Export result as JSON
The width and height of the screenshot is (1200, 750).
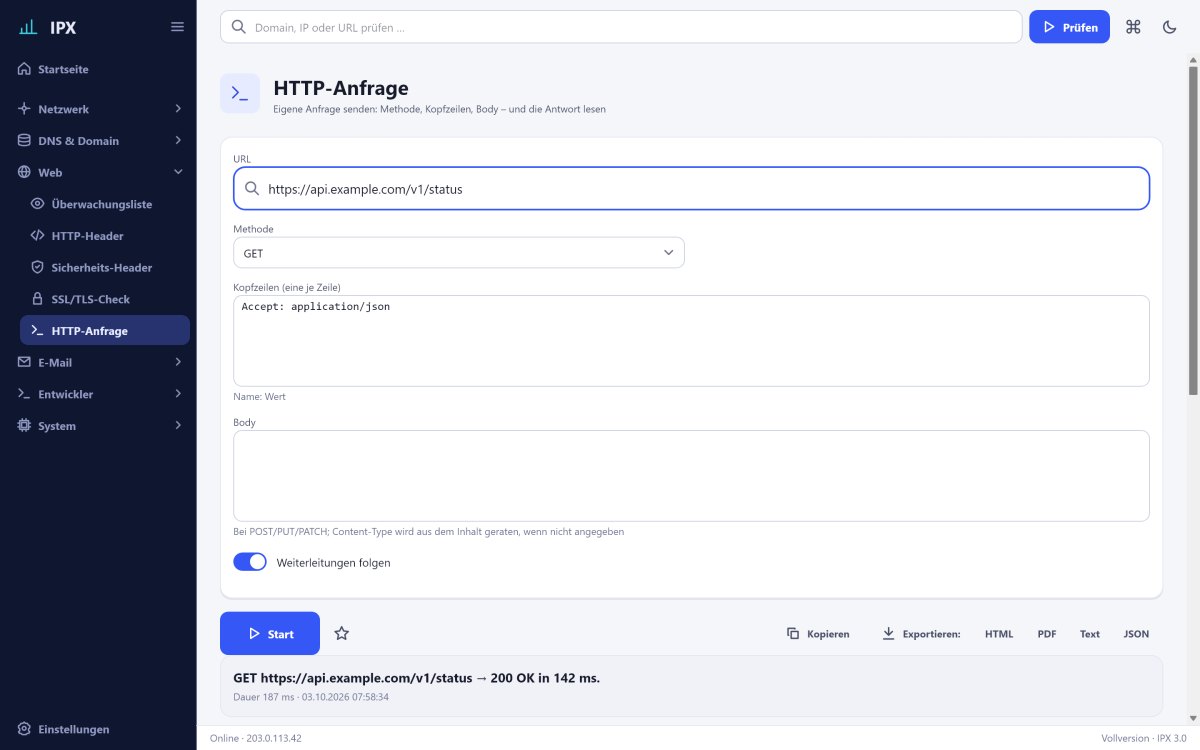coord(1136,634)
